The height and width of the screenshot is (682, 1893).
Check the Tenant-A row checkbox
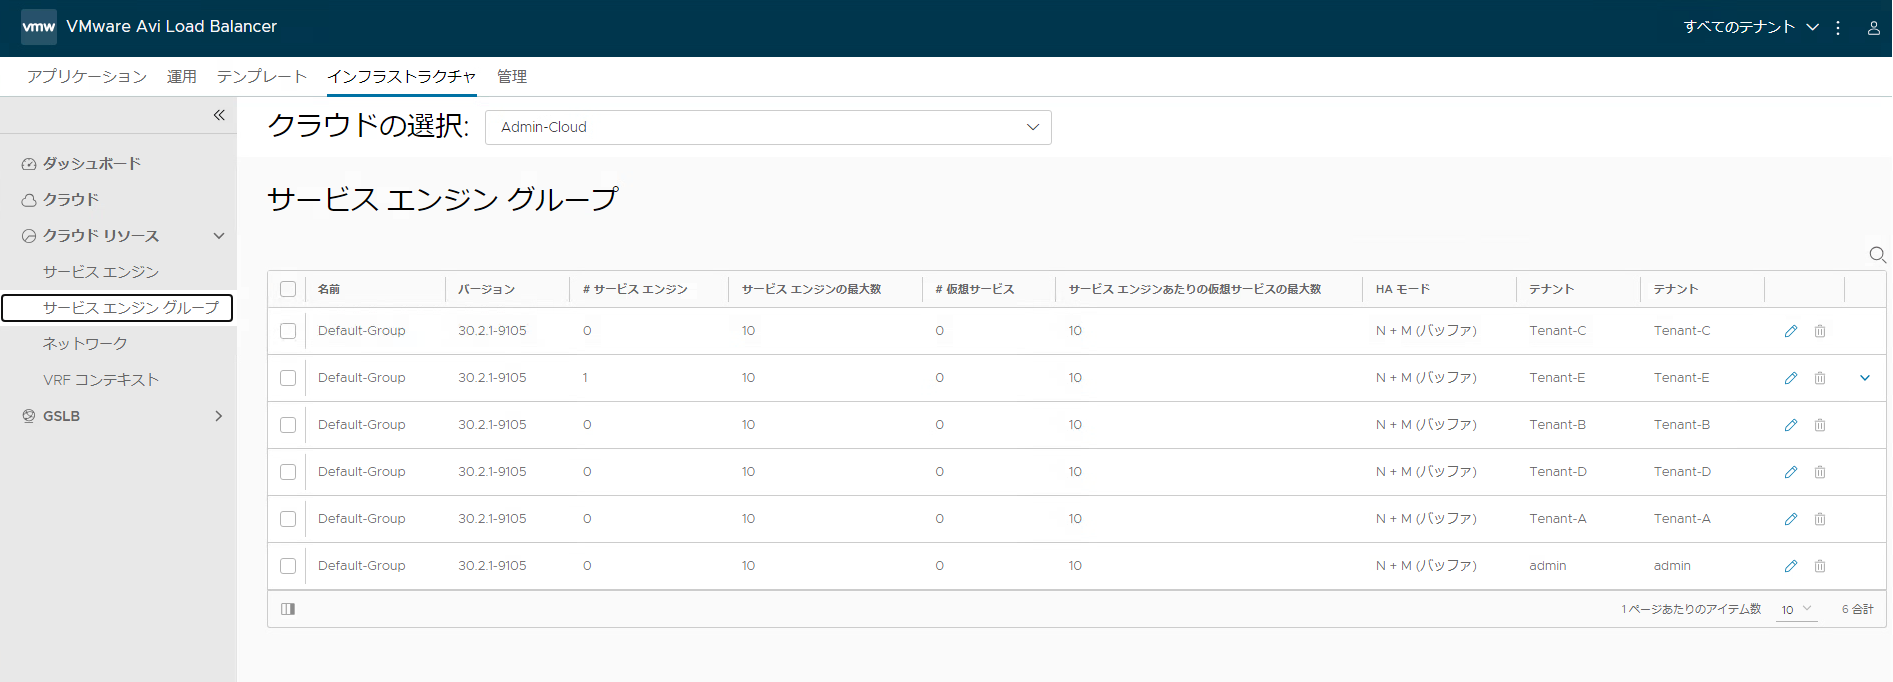click(x=288, y=519)
